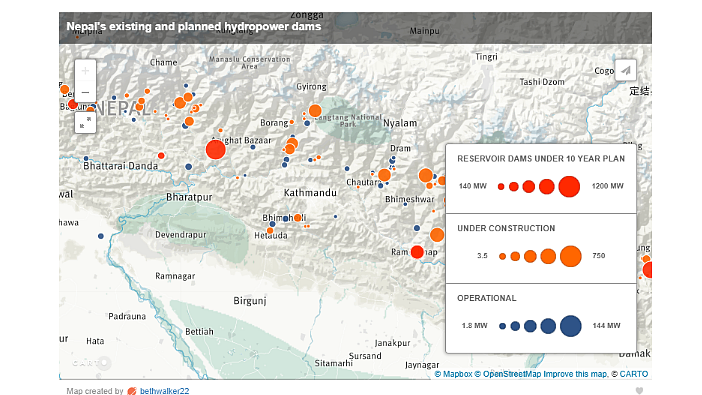The width and height of the screenshot is (702, 395).
Task: Like the map with heart icon
Action: pos(639,391)
